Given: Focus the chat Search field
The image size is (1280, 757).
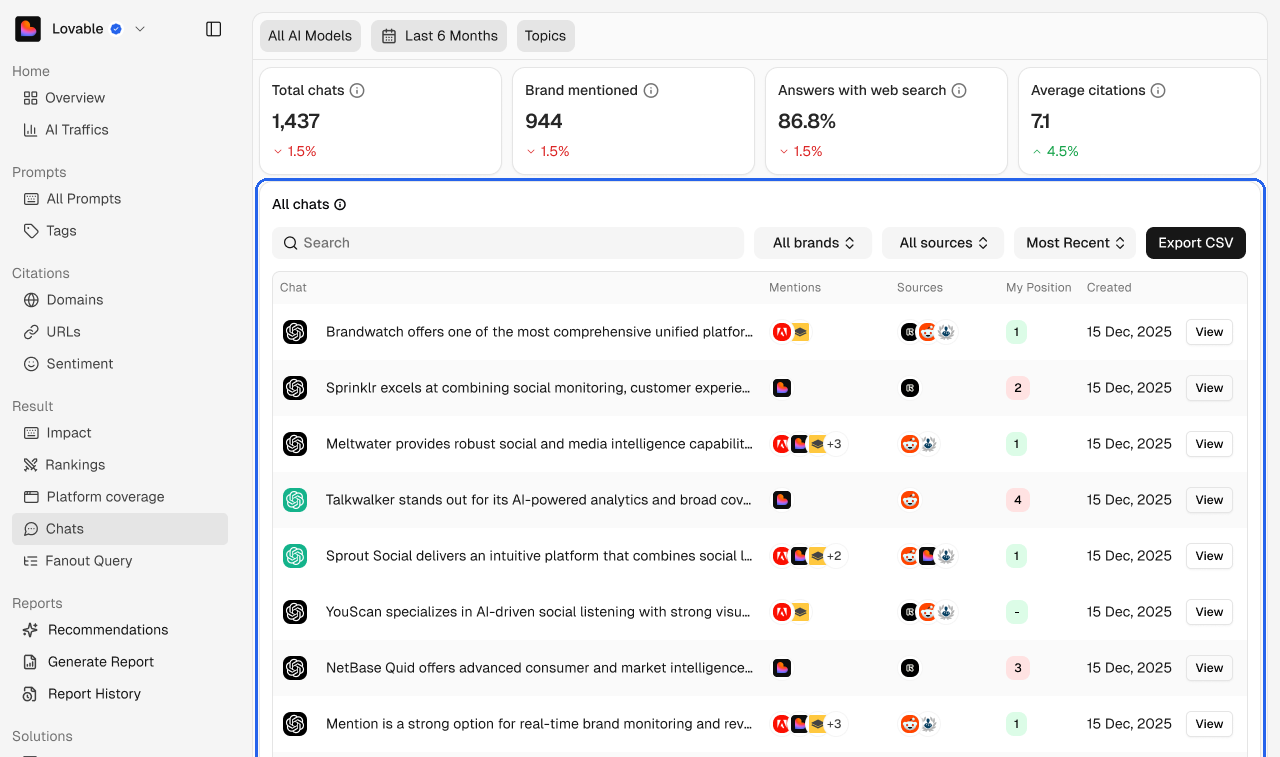Looking at the screenshot, I should 508,243.
